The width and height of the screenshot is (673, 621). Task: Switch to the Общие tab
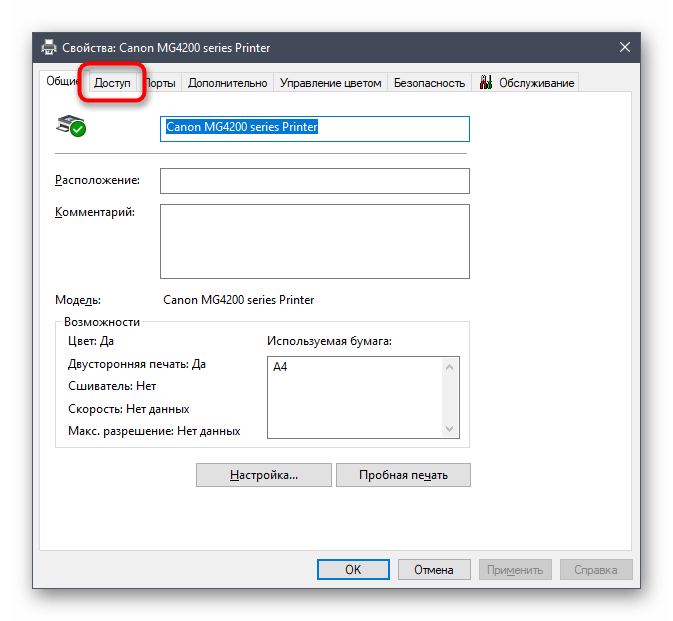click(63, 81)
